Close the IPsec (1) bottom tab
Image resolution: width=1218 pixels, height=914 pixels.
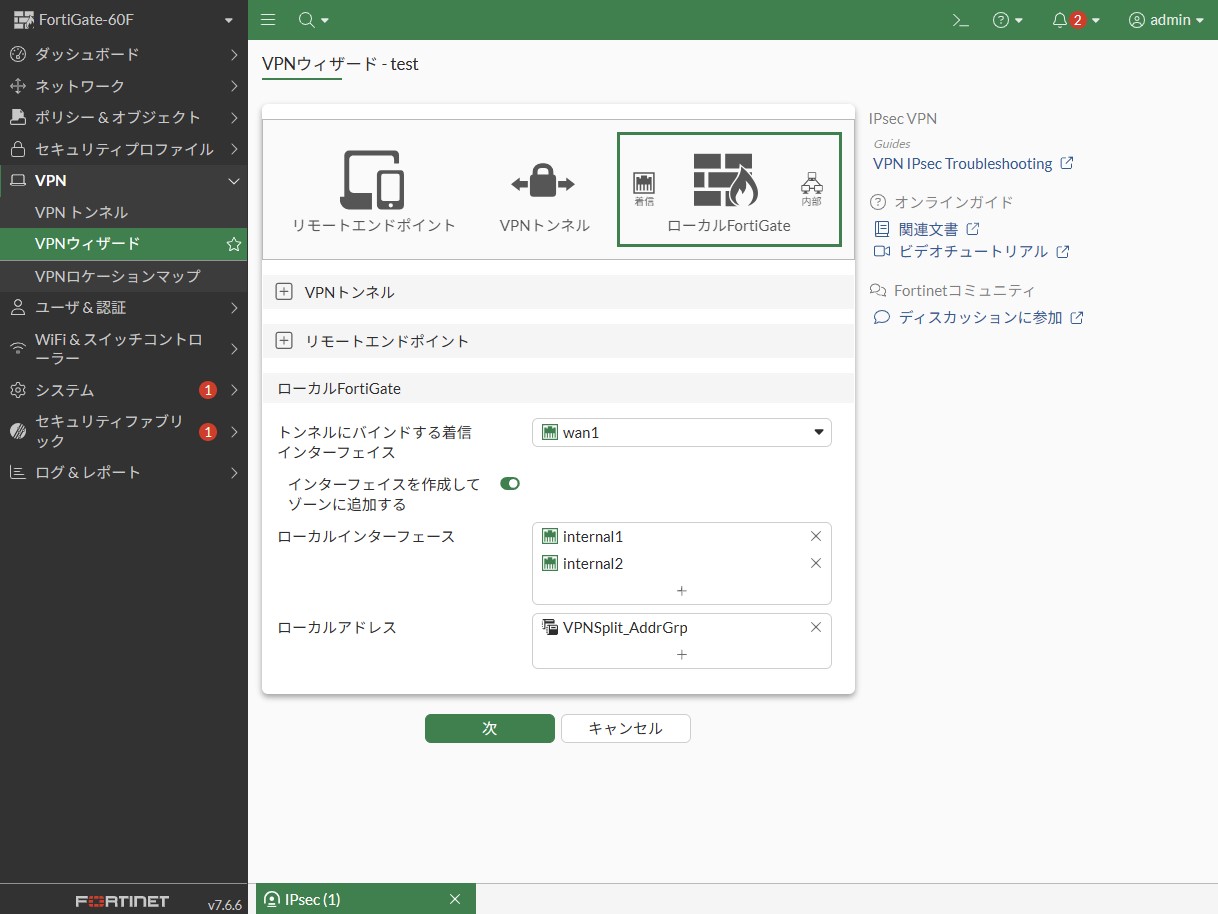point(455,899)
